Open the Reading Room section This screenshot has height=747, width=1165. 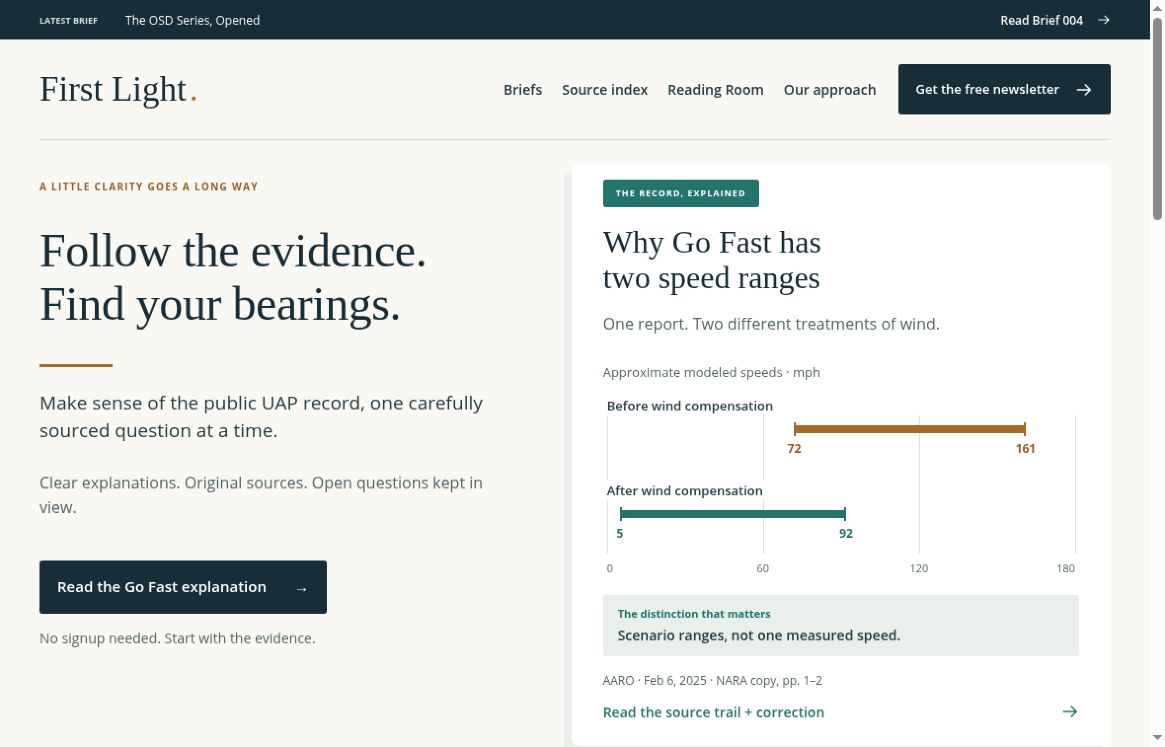point(715,90)
